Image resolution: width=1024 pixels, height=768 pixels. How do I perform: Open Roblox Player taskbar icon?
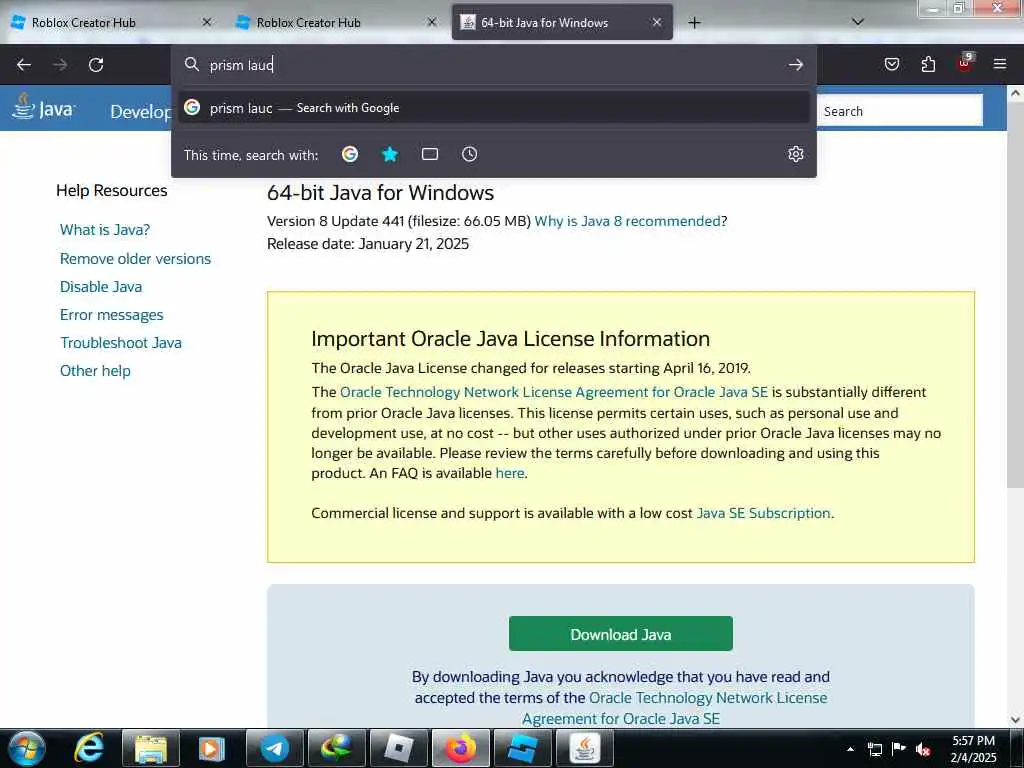(398, 748)
